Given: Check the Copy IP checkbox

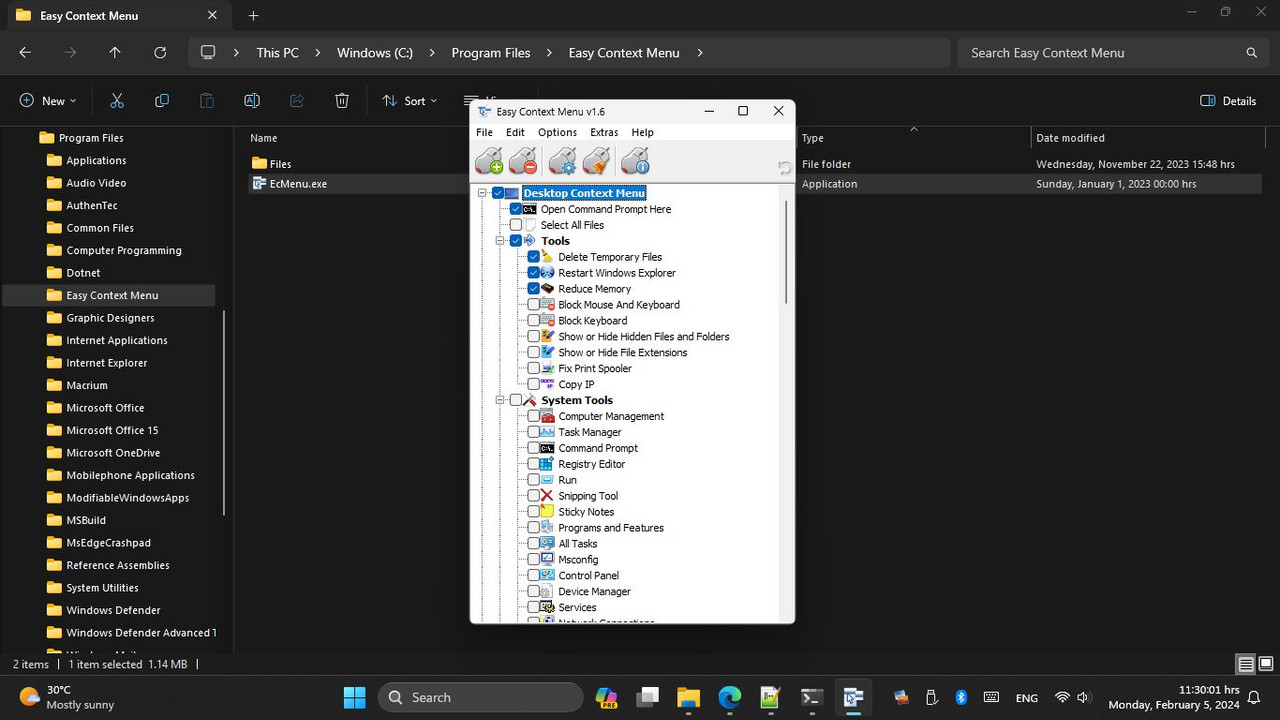Looking at the screenshot, I should [x=534, y=384].
